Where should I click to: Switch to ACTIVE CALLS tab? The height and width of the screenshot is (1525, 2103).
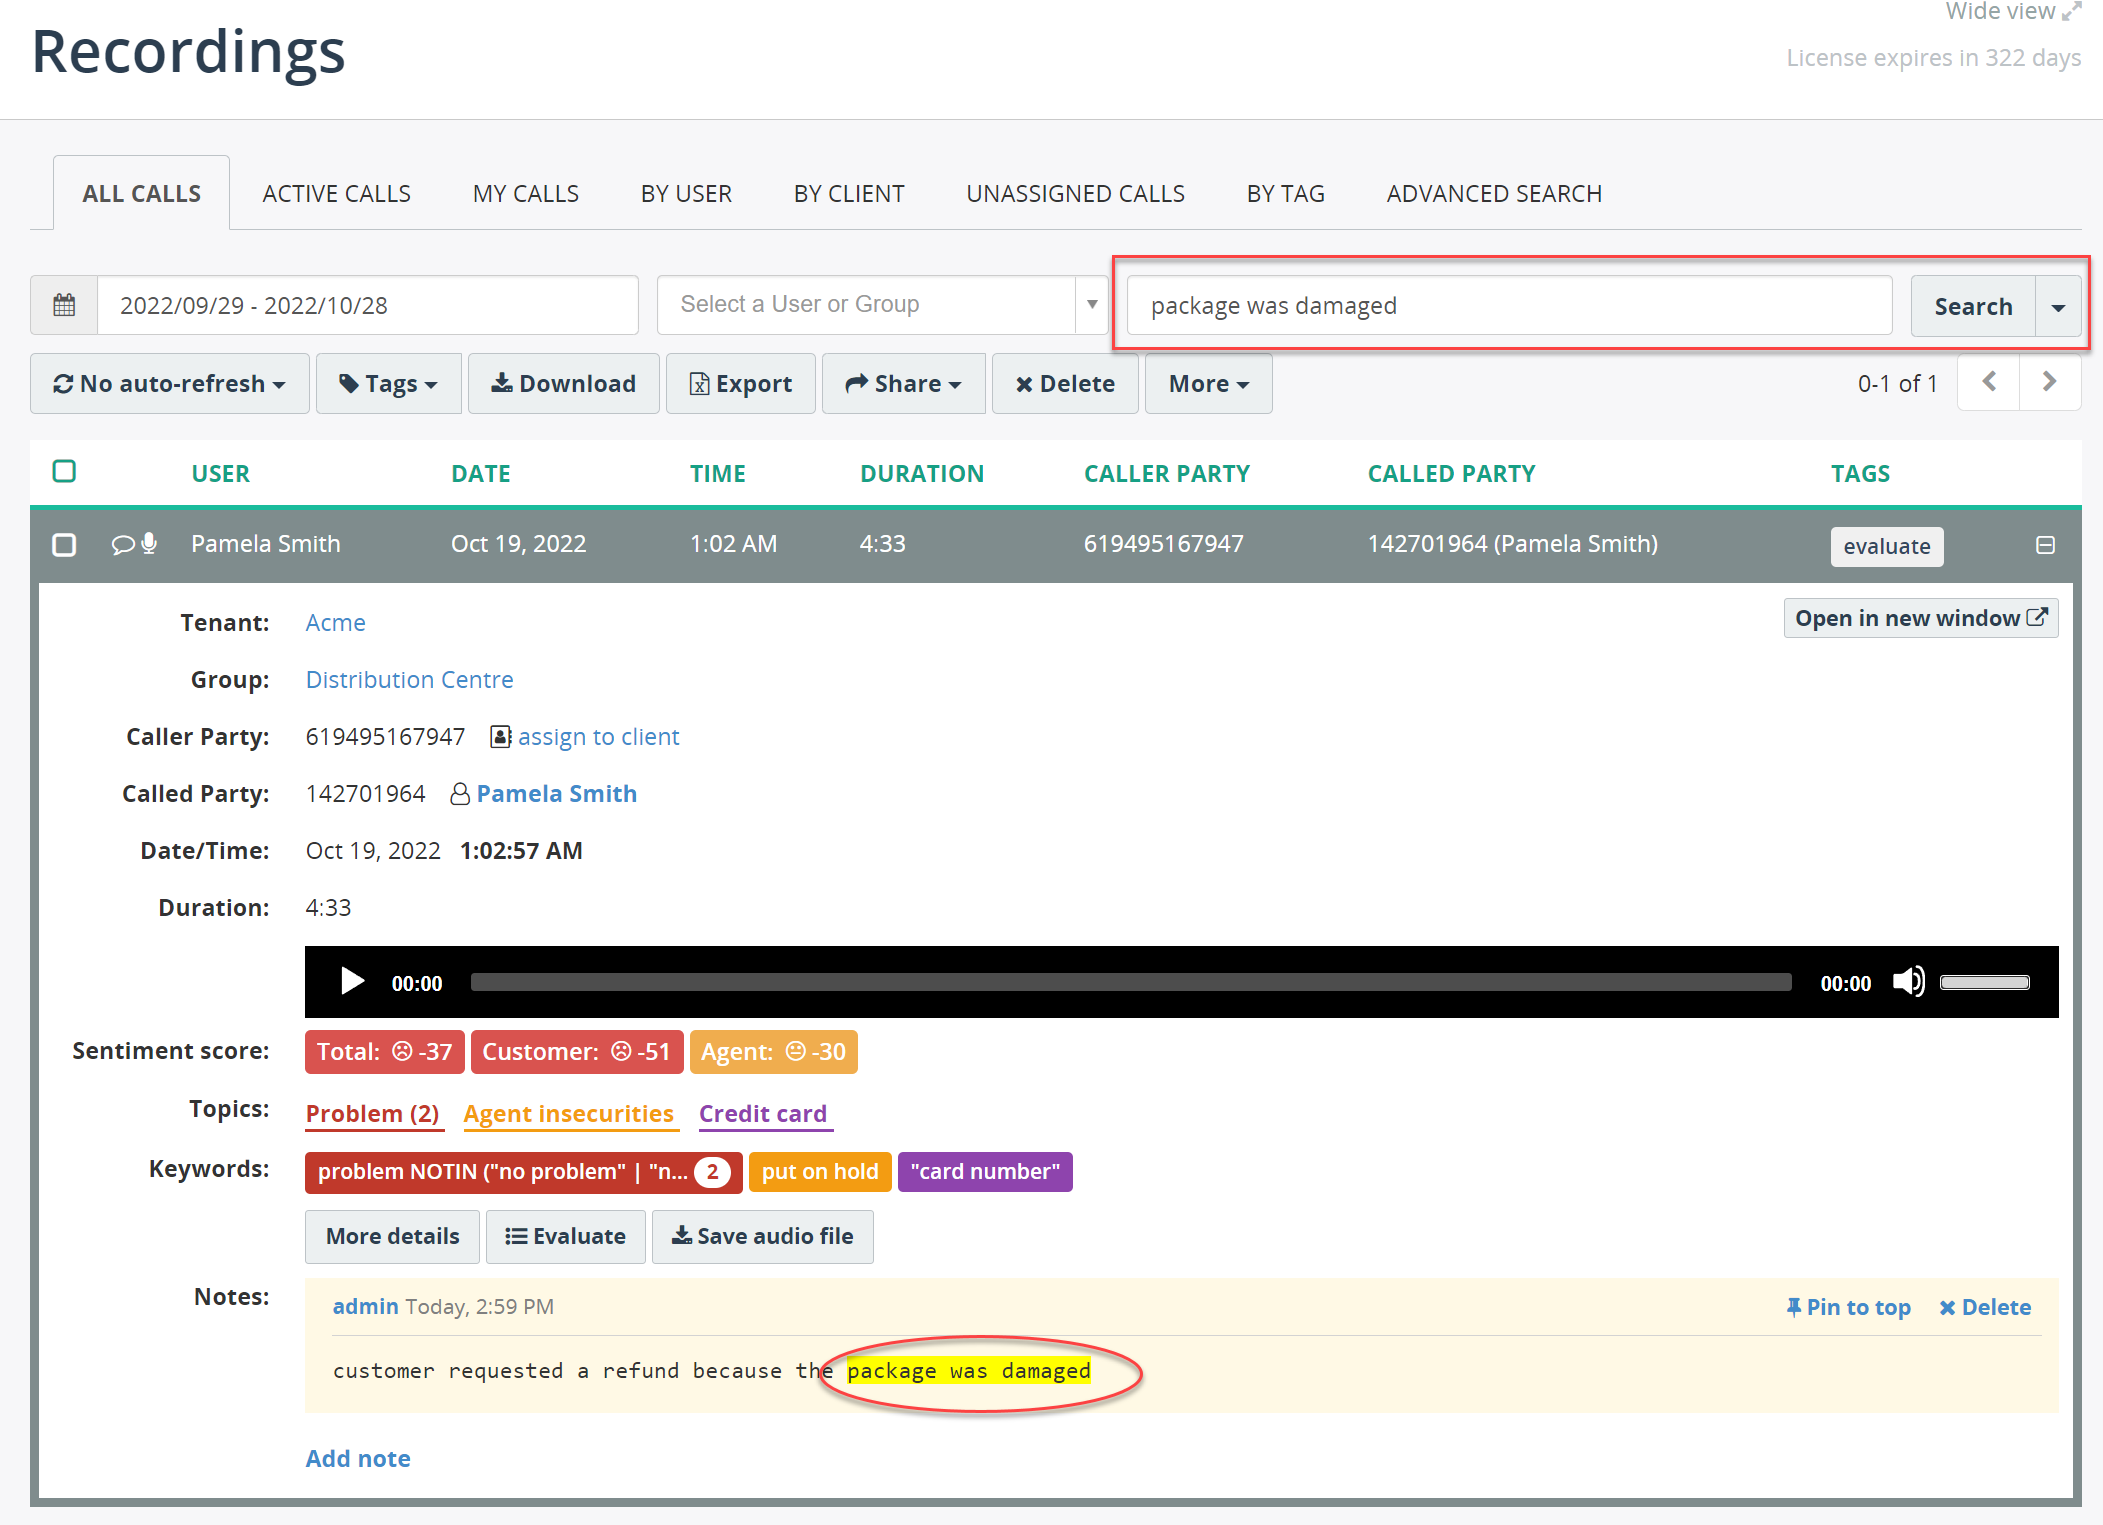click(x=336, y=193)
